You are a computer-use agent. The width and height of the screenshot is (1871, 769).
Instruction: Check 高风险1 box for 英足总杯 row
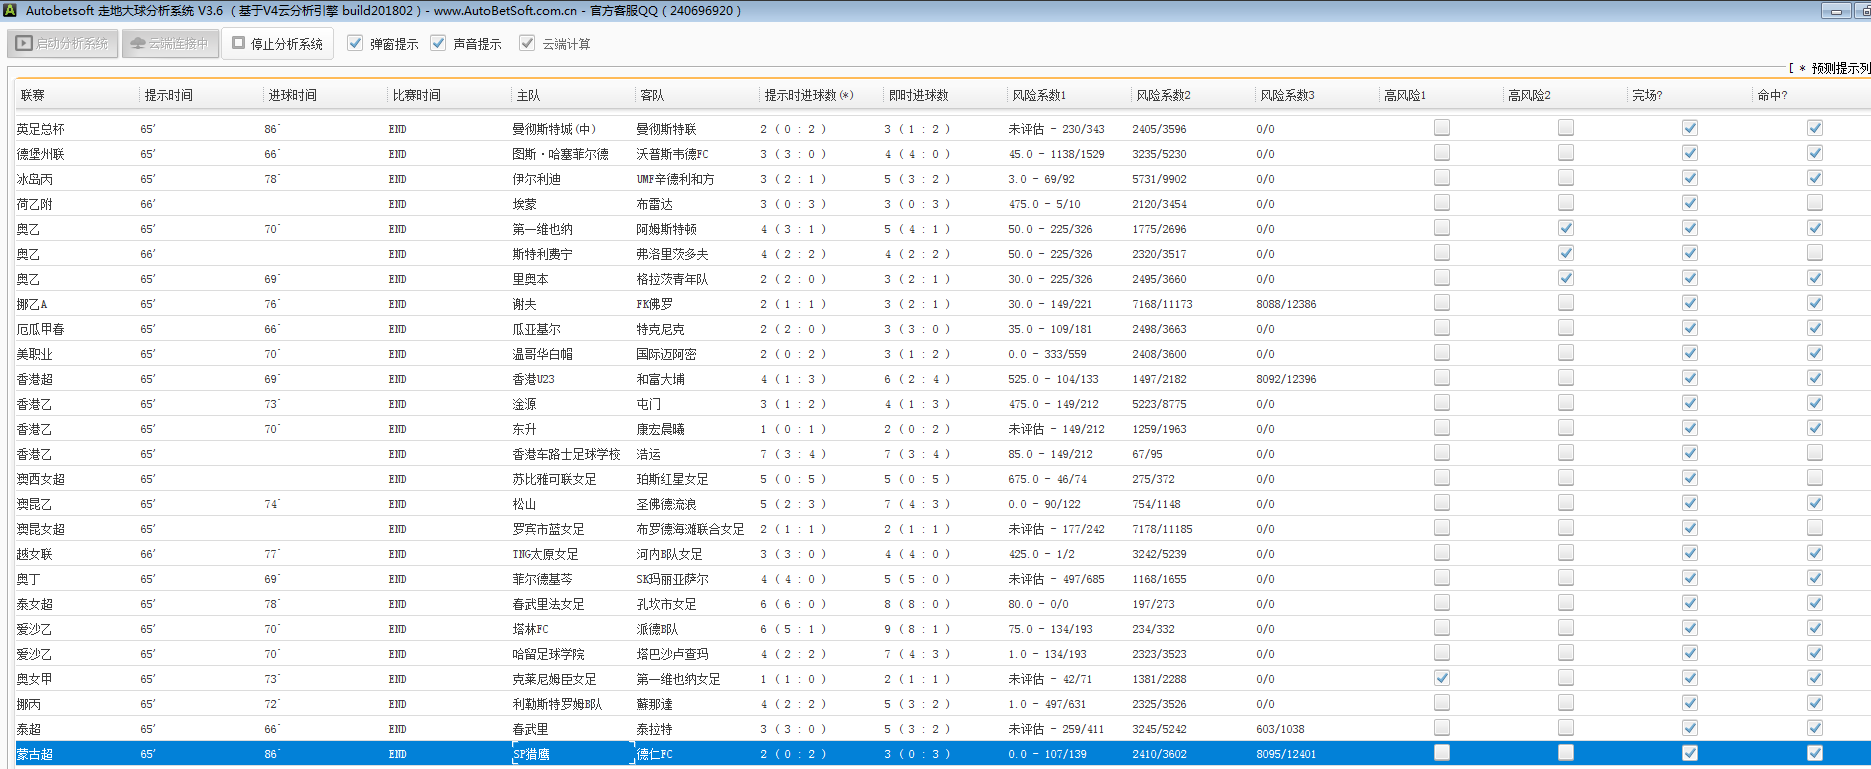[x=1442, y=128]
